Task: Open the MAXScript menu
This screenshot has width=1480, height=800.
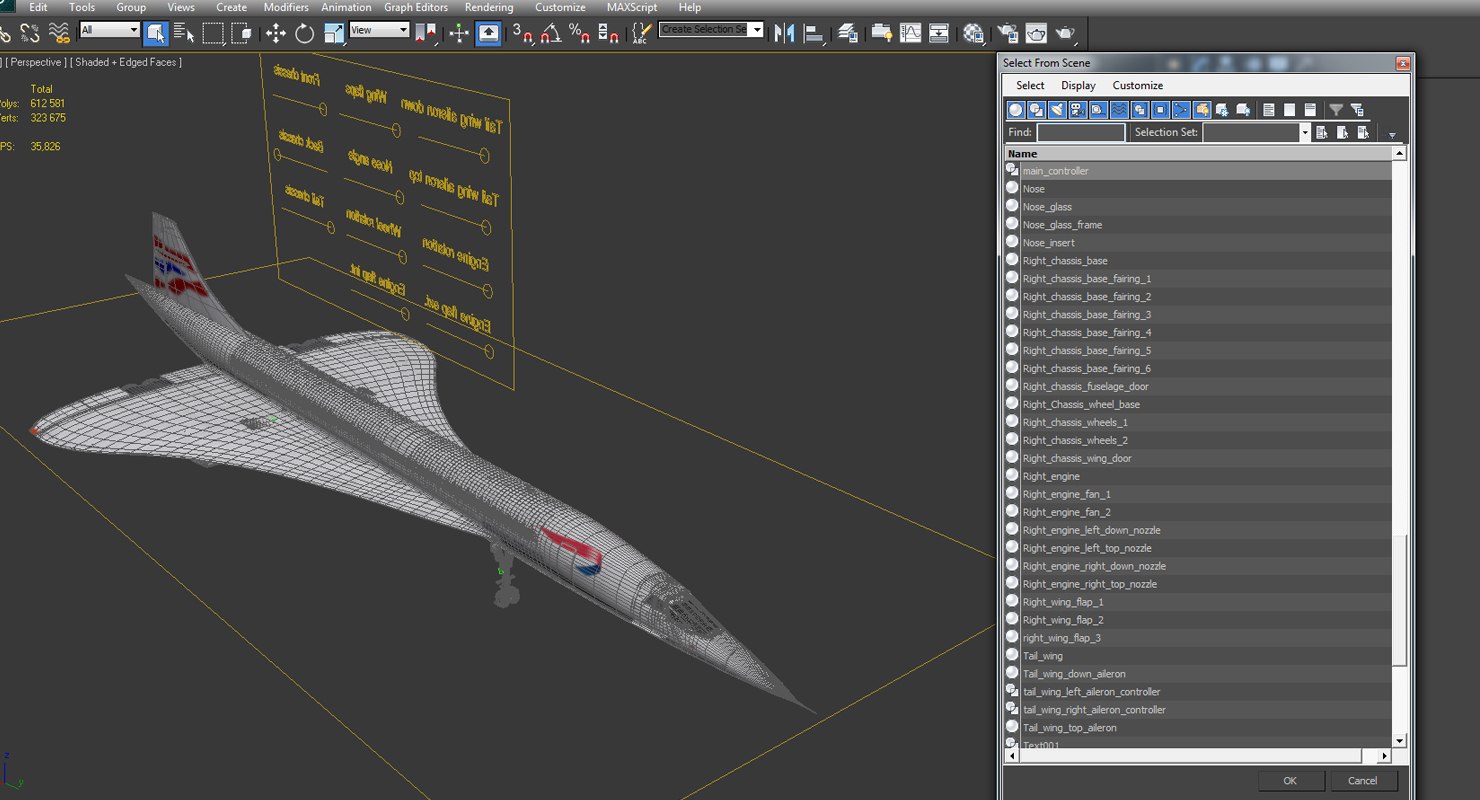Action: coord(632,7)
